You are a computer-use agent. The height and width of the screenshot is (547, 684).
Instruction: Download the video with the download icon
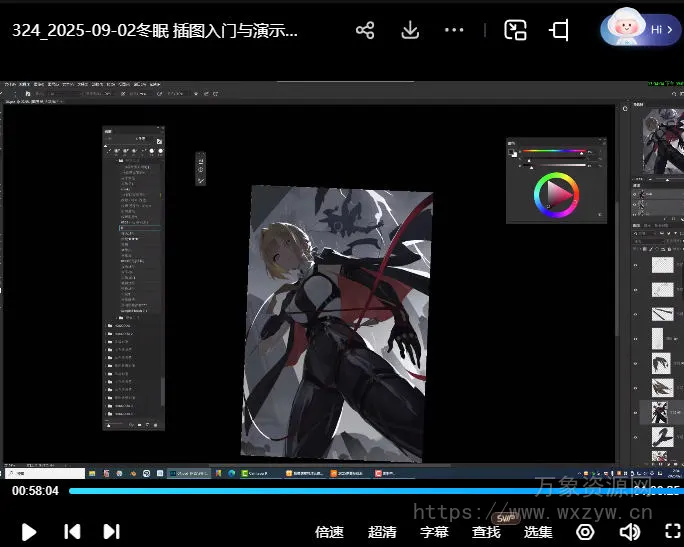point(410,30)
